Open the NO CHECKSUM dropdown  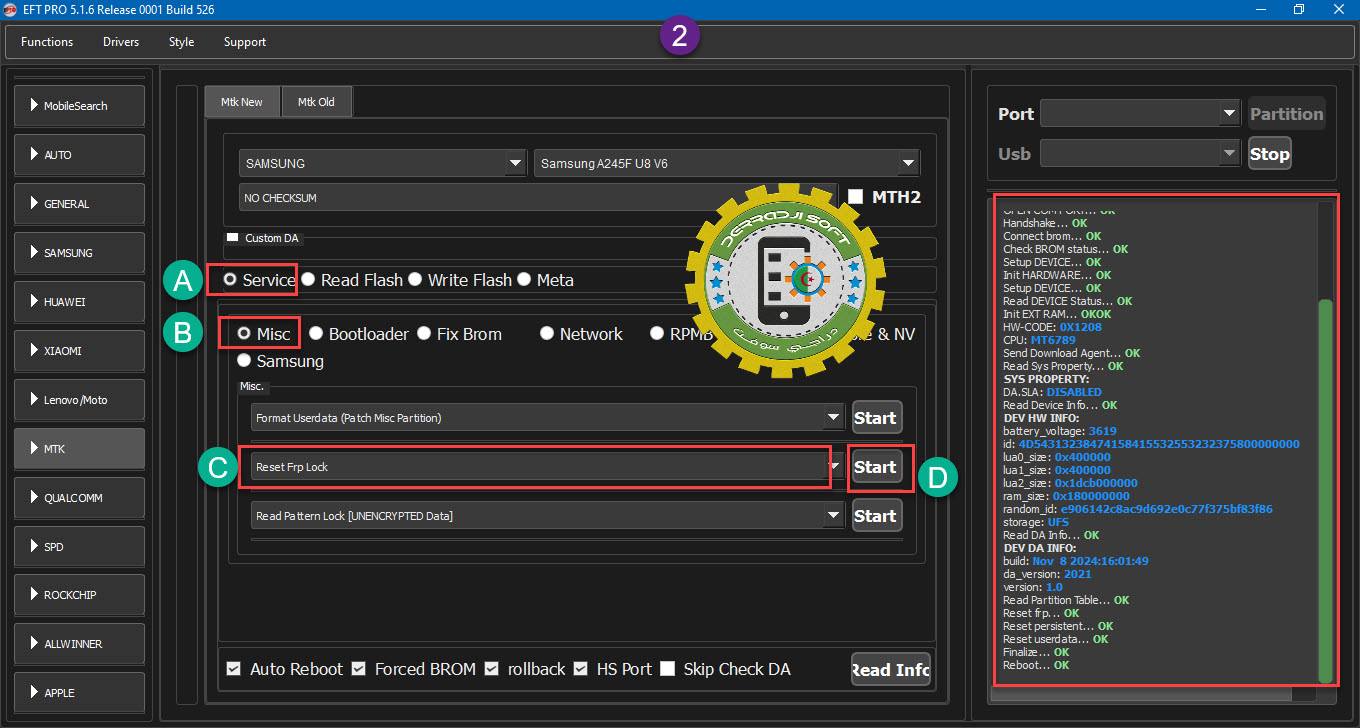[x=538, y=198]
